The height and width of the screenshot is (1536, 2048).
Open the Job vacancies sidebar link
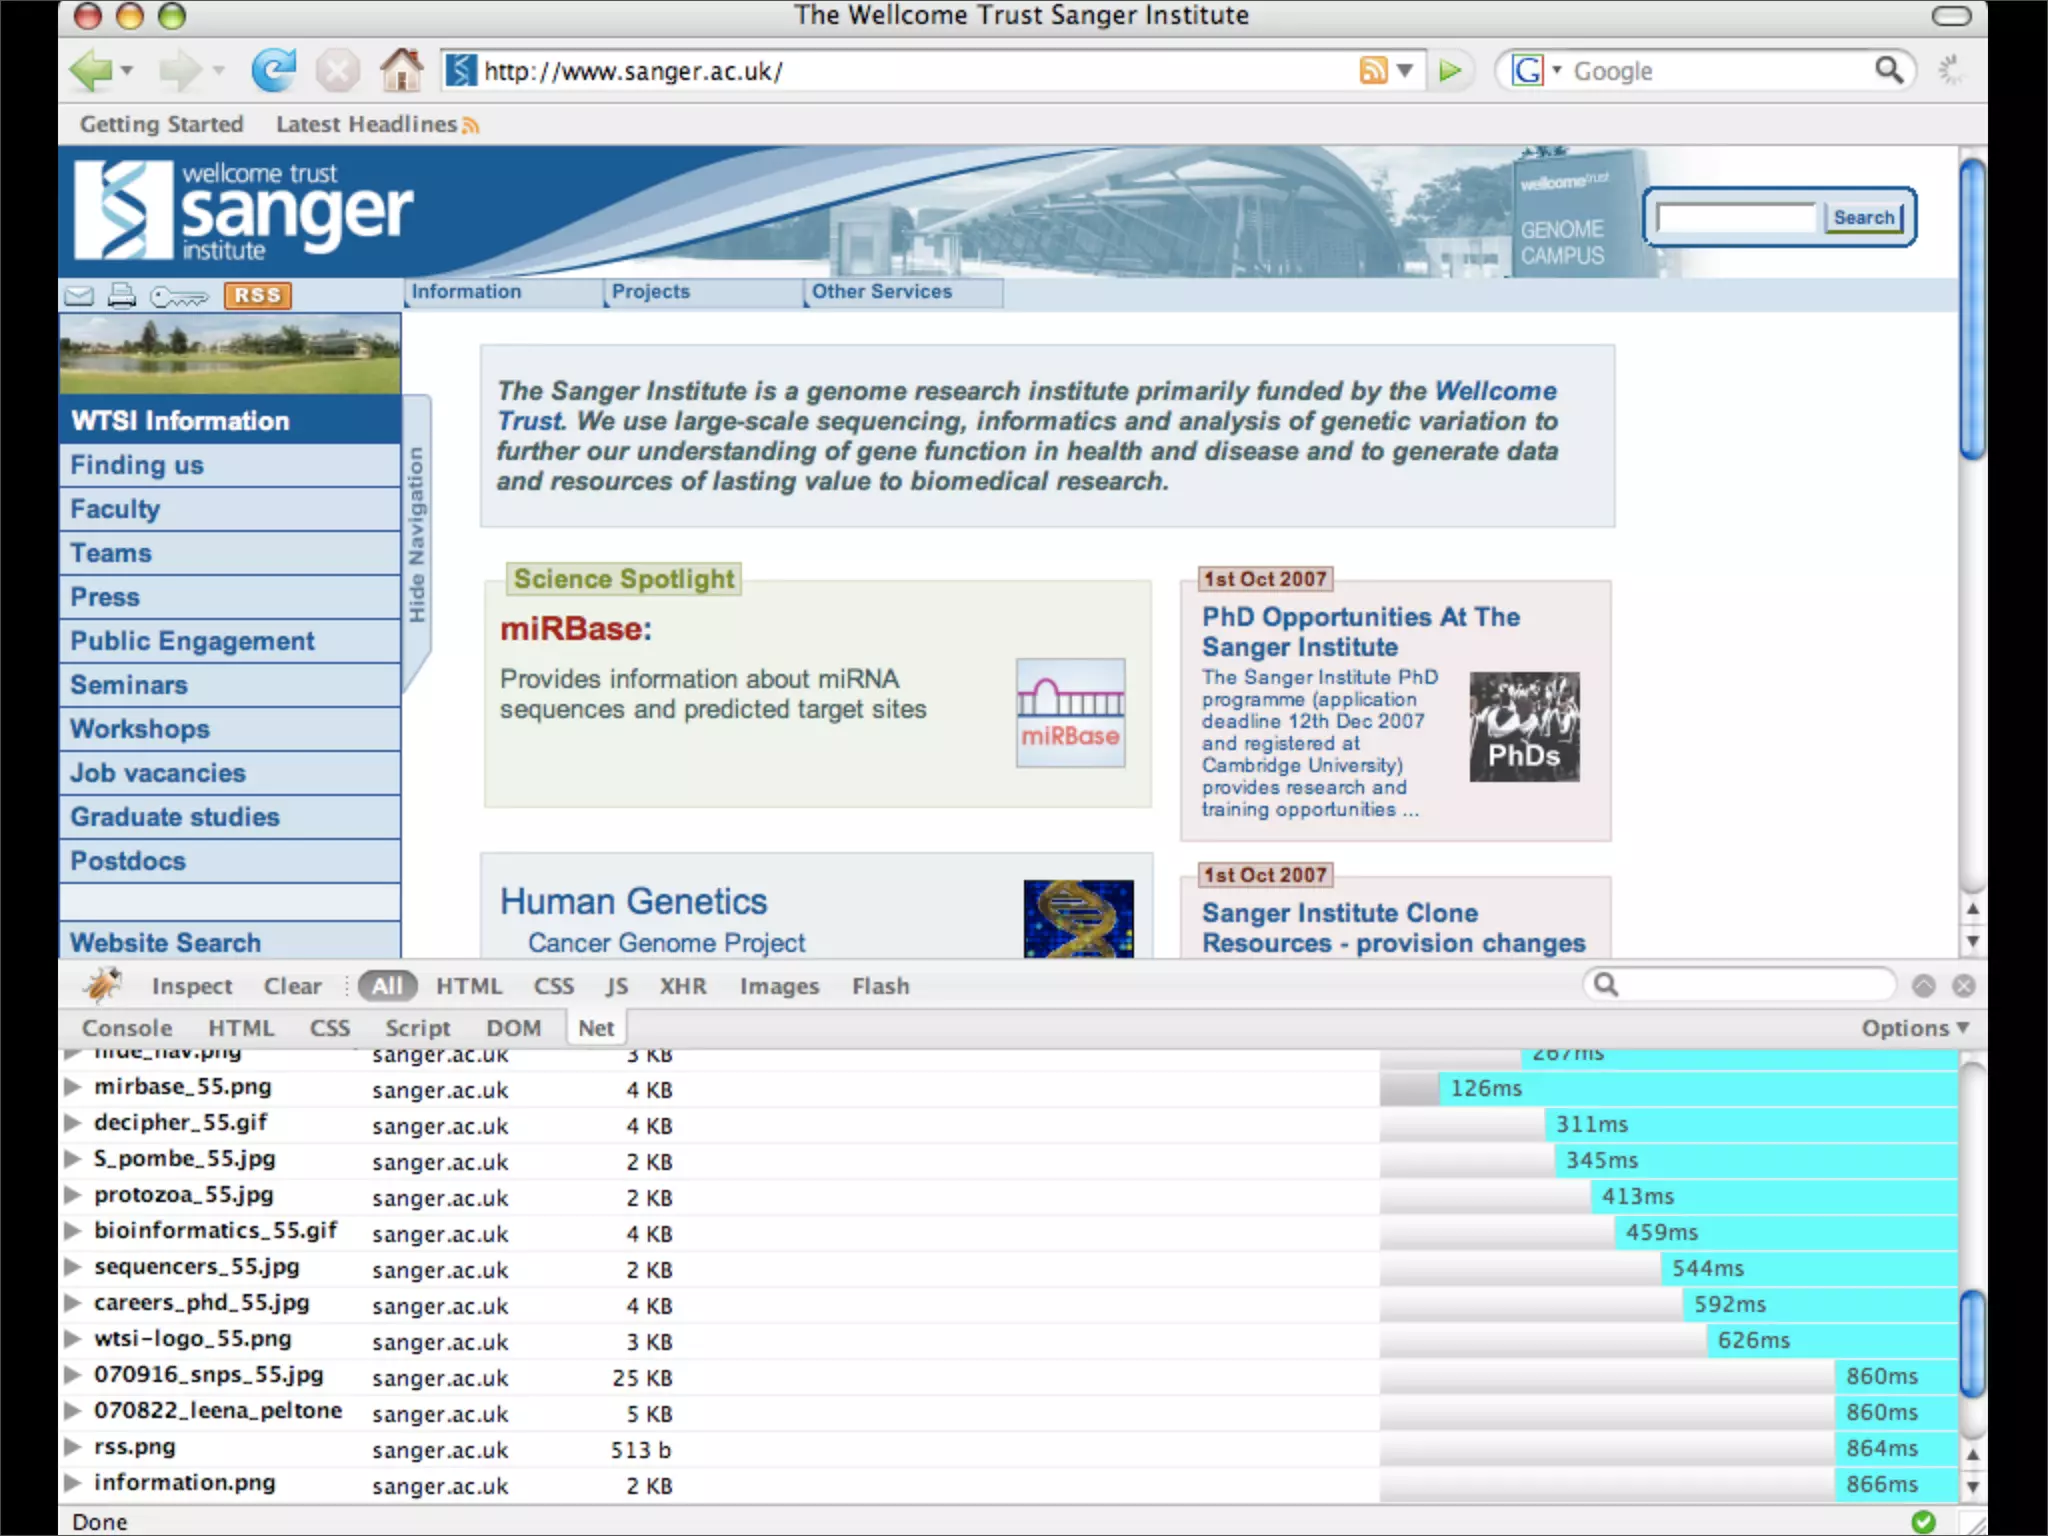coord(158,773)
